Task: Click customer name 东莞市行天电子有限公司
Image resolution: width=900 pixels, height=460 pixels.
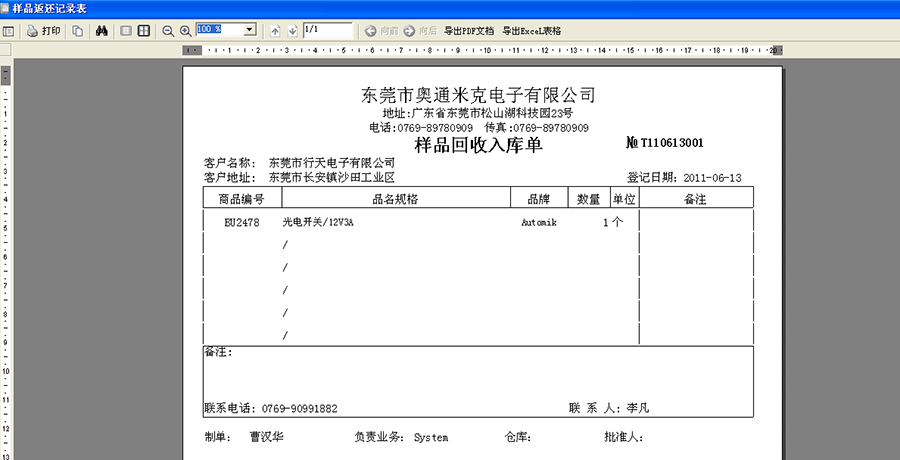Action: tap(332, 163)
